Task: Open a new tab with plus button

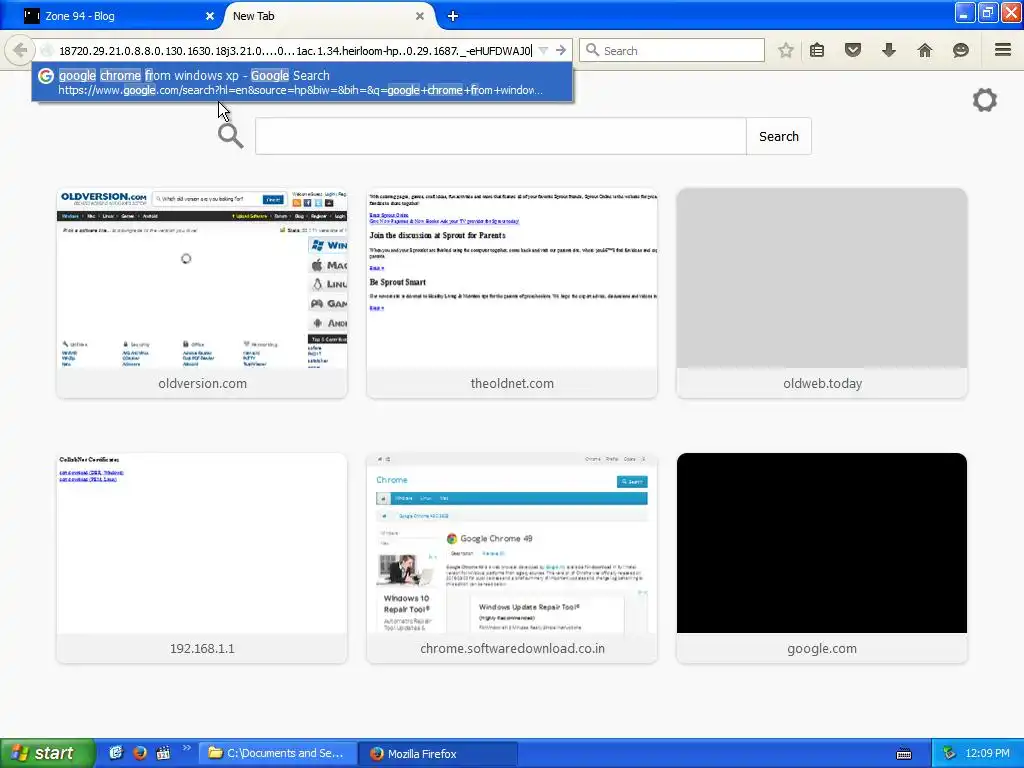Action: tap(453, 16)
